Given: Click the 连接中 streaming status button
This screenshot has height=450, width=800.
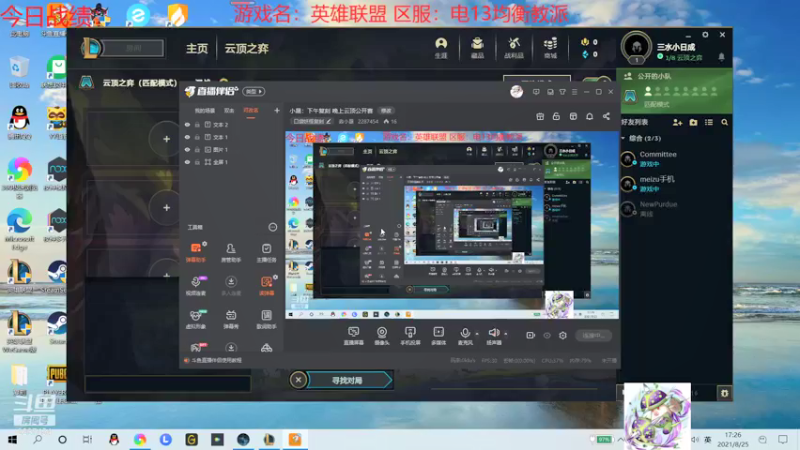Looking at the screenshot, I should click(593, 336).
